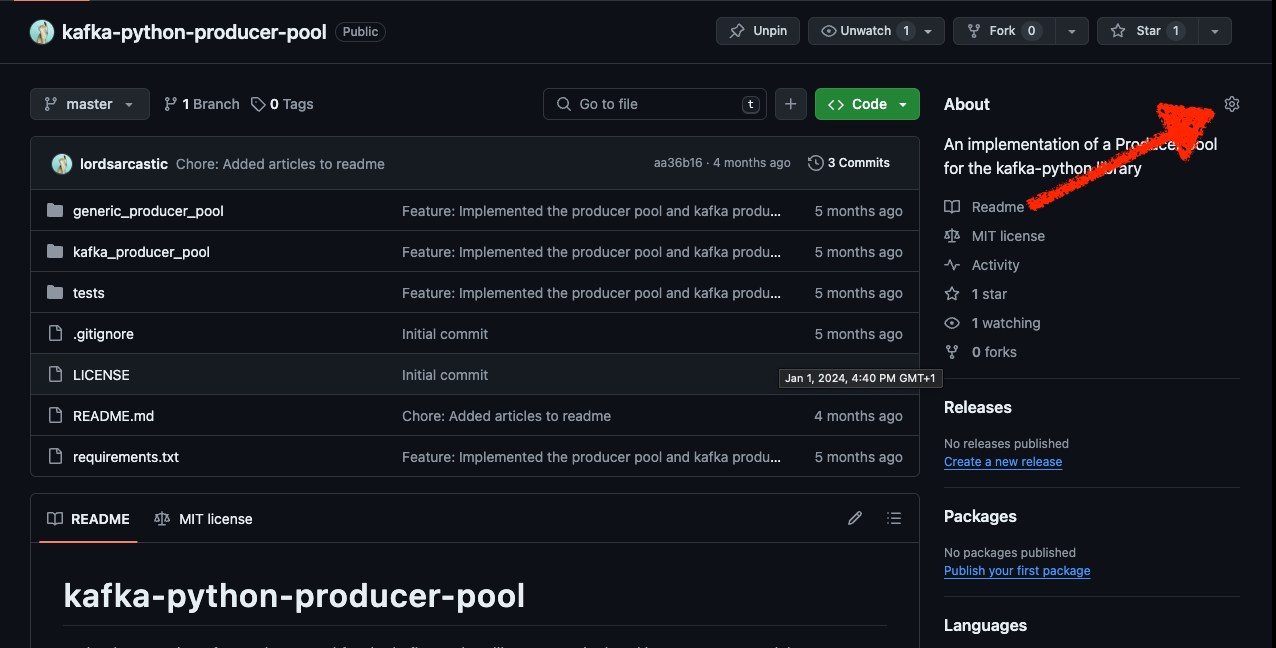The width and height of the screenshot is (1276, 648).
Task: Open lordsarcastic profile from commit row
Action: (x=124, y=164)
